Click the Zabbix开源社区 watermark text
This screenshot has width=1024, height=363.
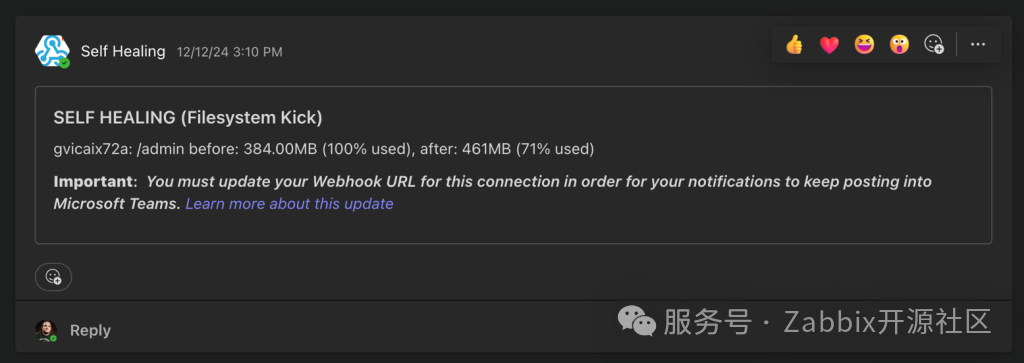click(x=887, y=322)
